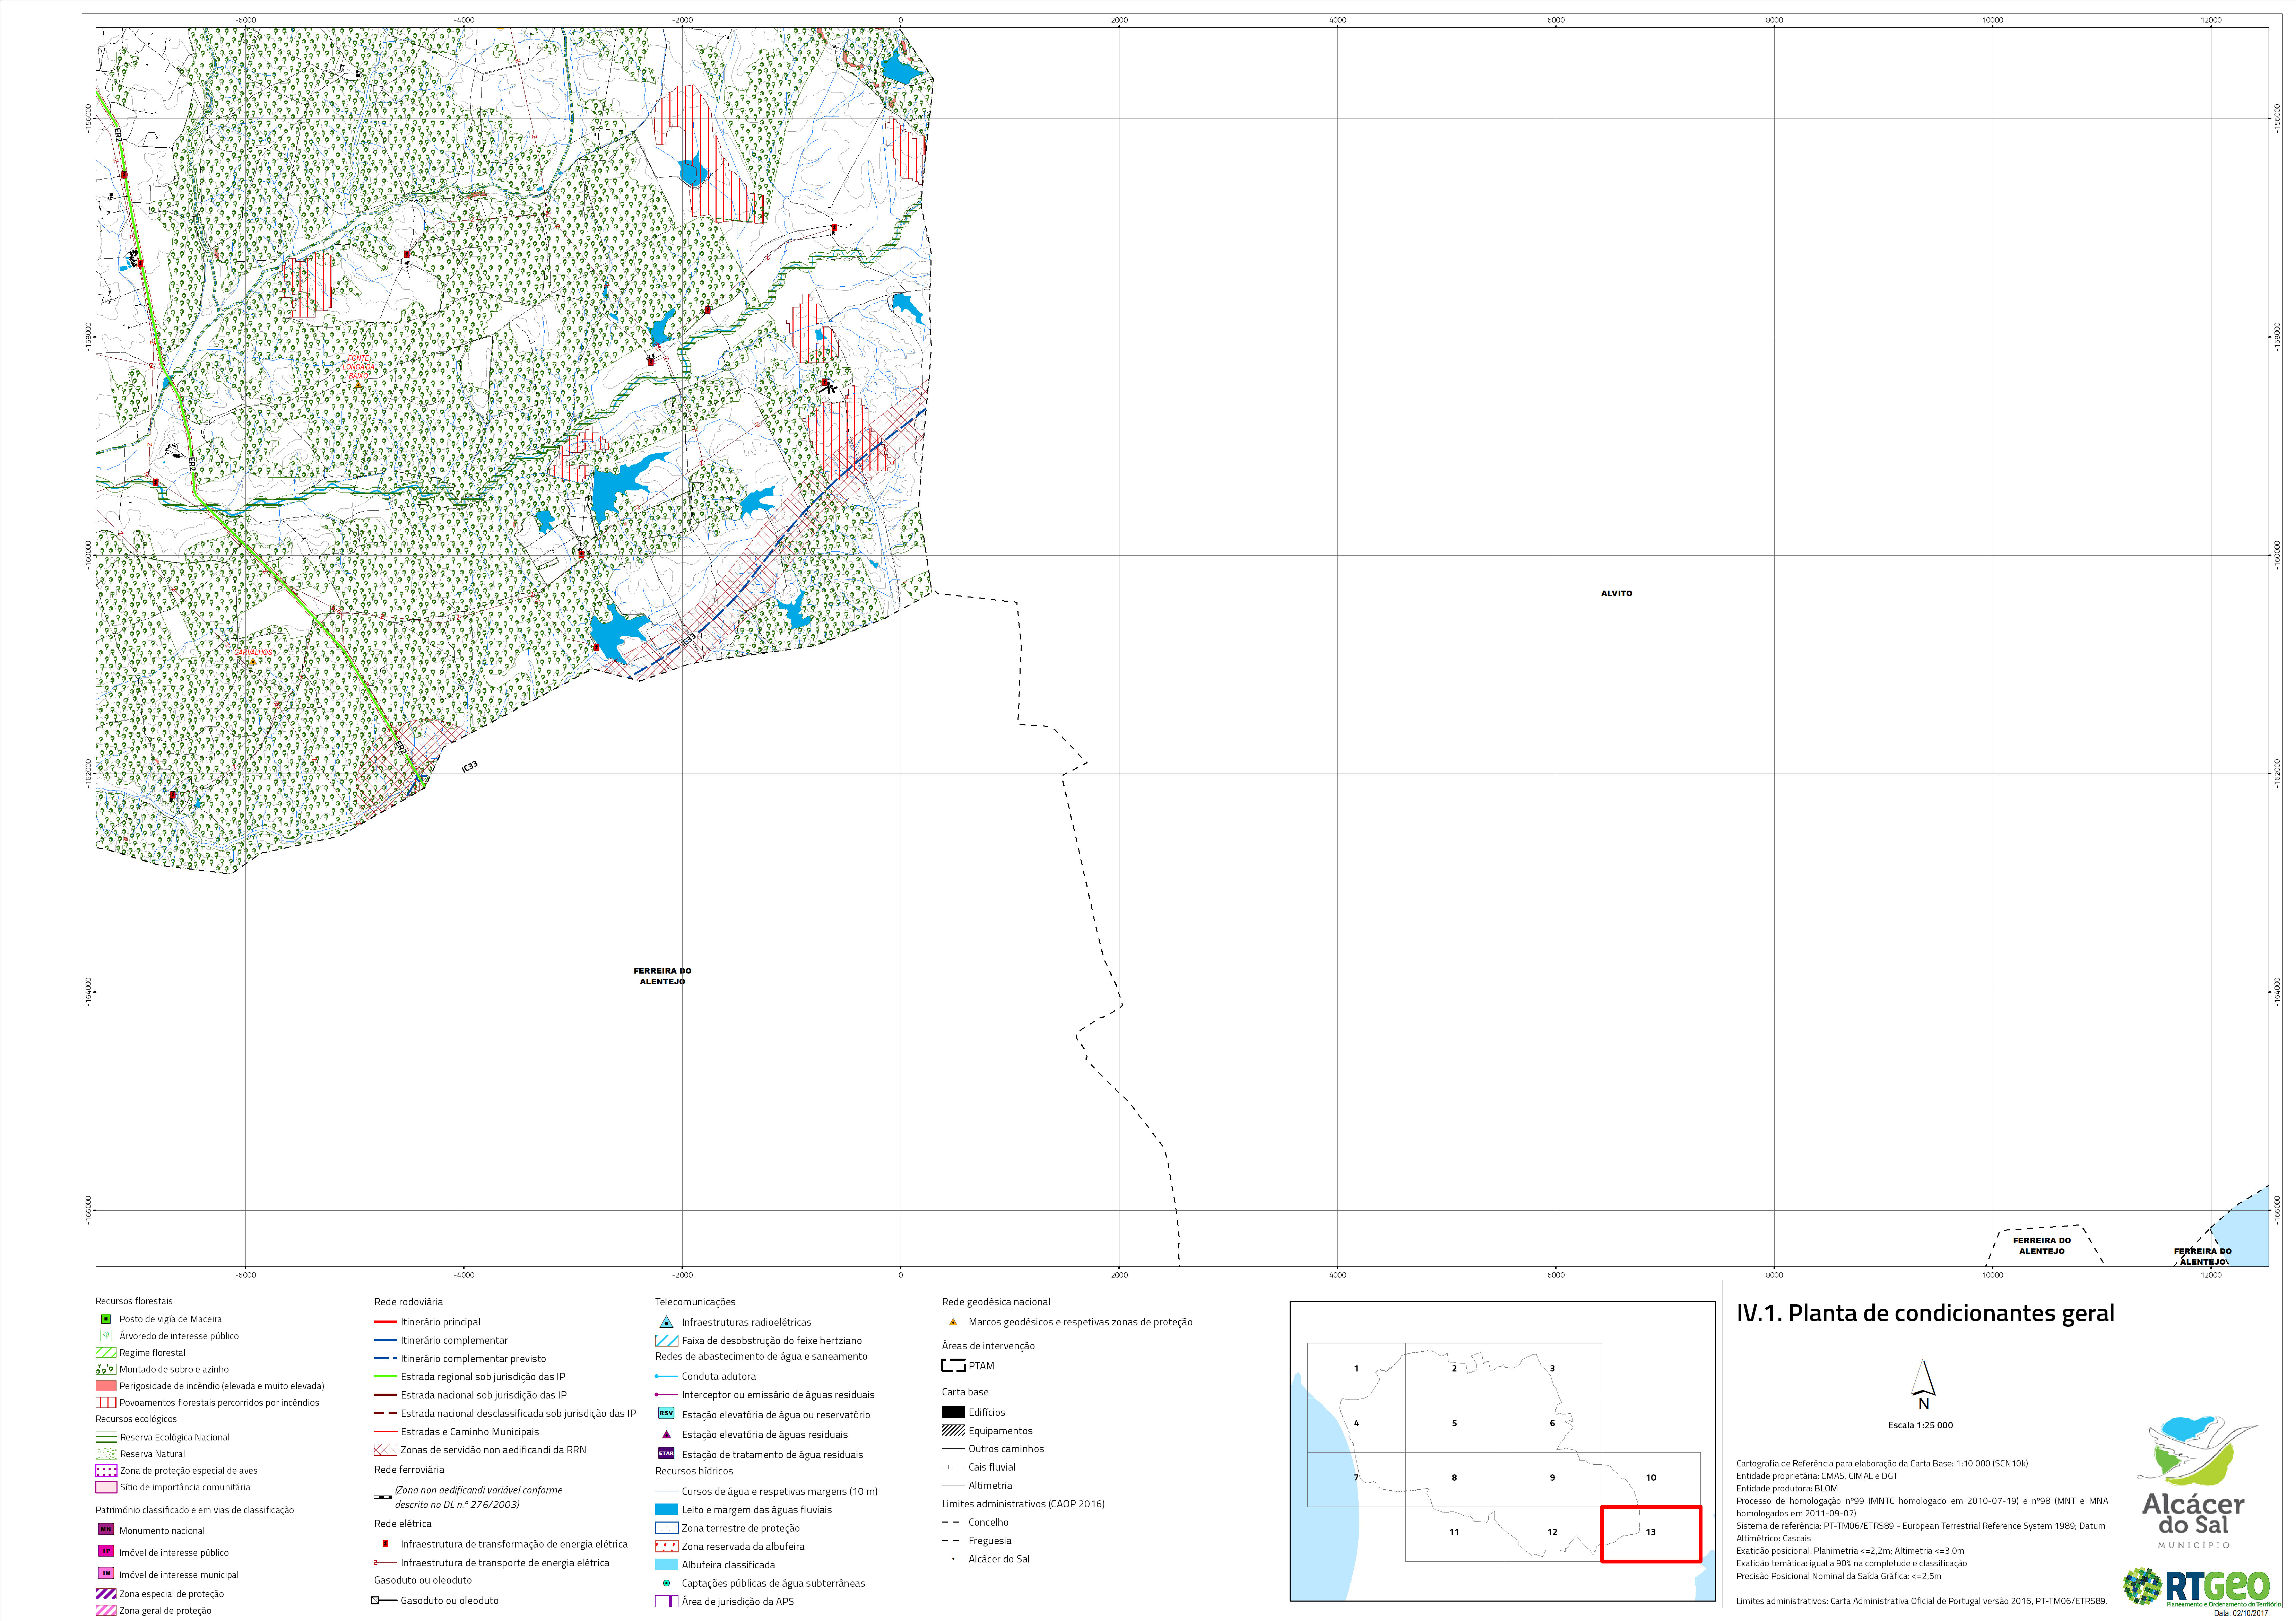This screenshot has width=2296, height=1621.
Task: Click the Captações públicas de água subterrâneas symbol
Action: coord(666,1583)
